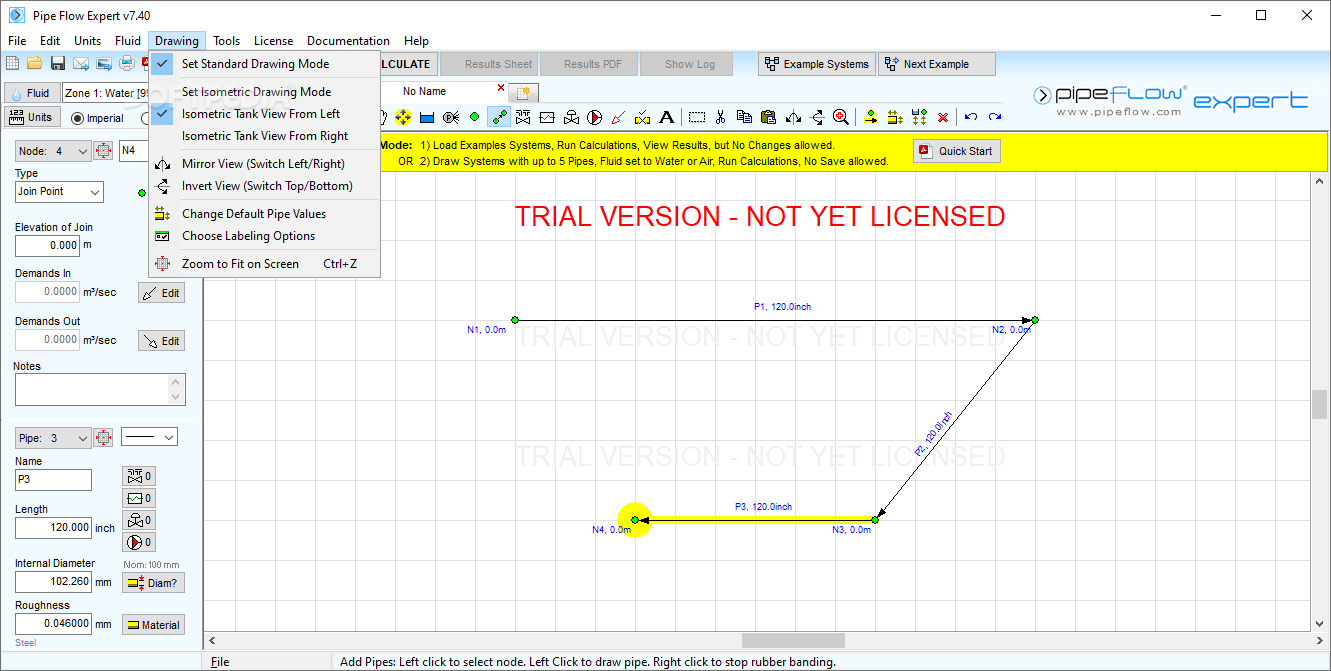Screen dimensions: 1331x671
Task: Click the Next Example button
Action: click(x=937, y=64)
